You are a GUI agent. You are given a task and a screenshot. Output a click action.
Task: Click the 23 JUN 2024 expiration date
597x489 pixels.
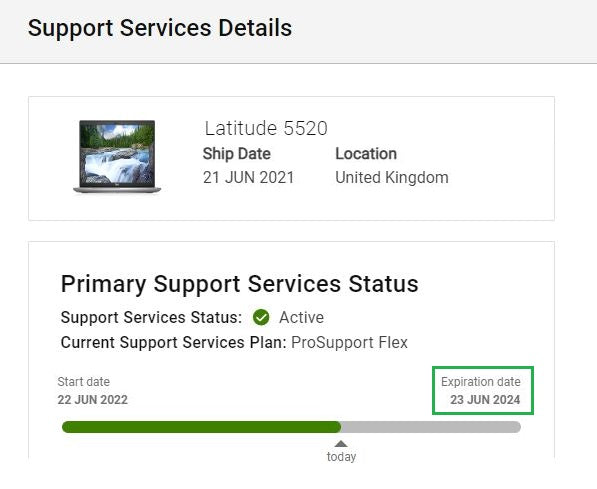[x=485, y=400]
